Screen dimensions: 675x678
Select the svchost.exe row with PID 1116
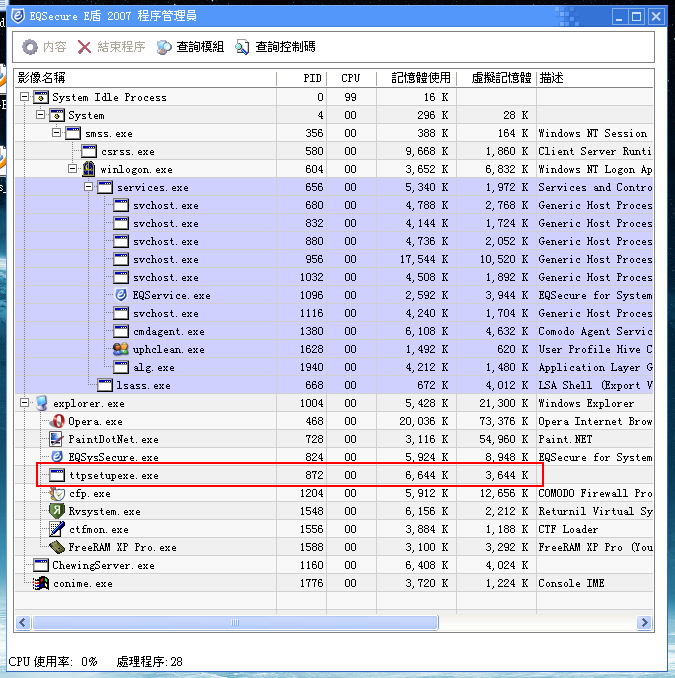(334, 313)
